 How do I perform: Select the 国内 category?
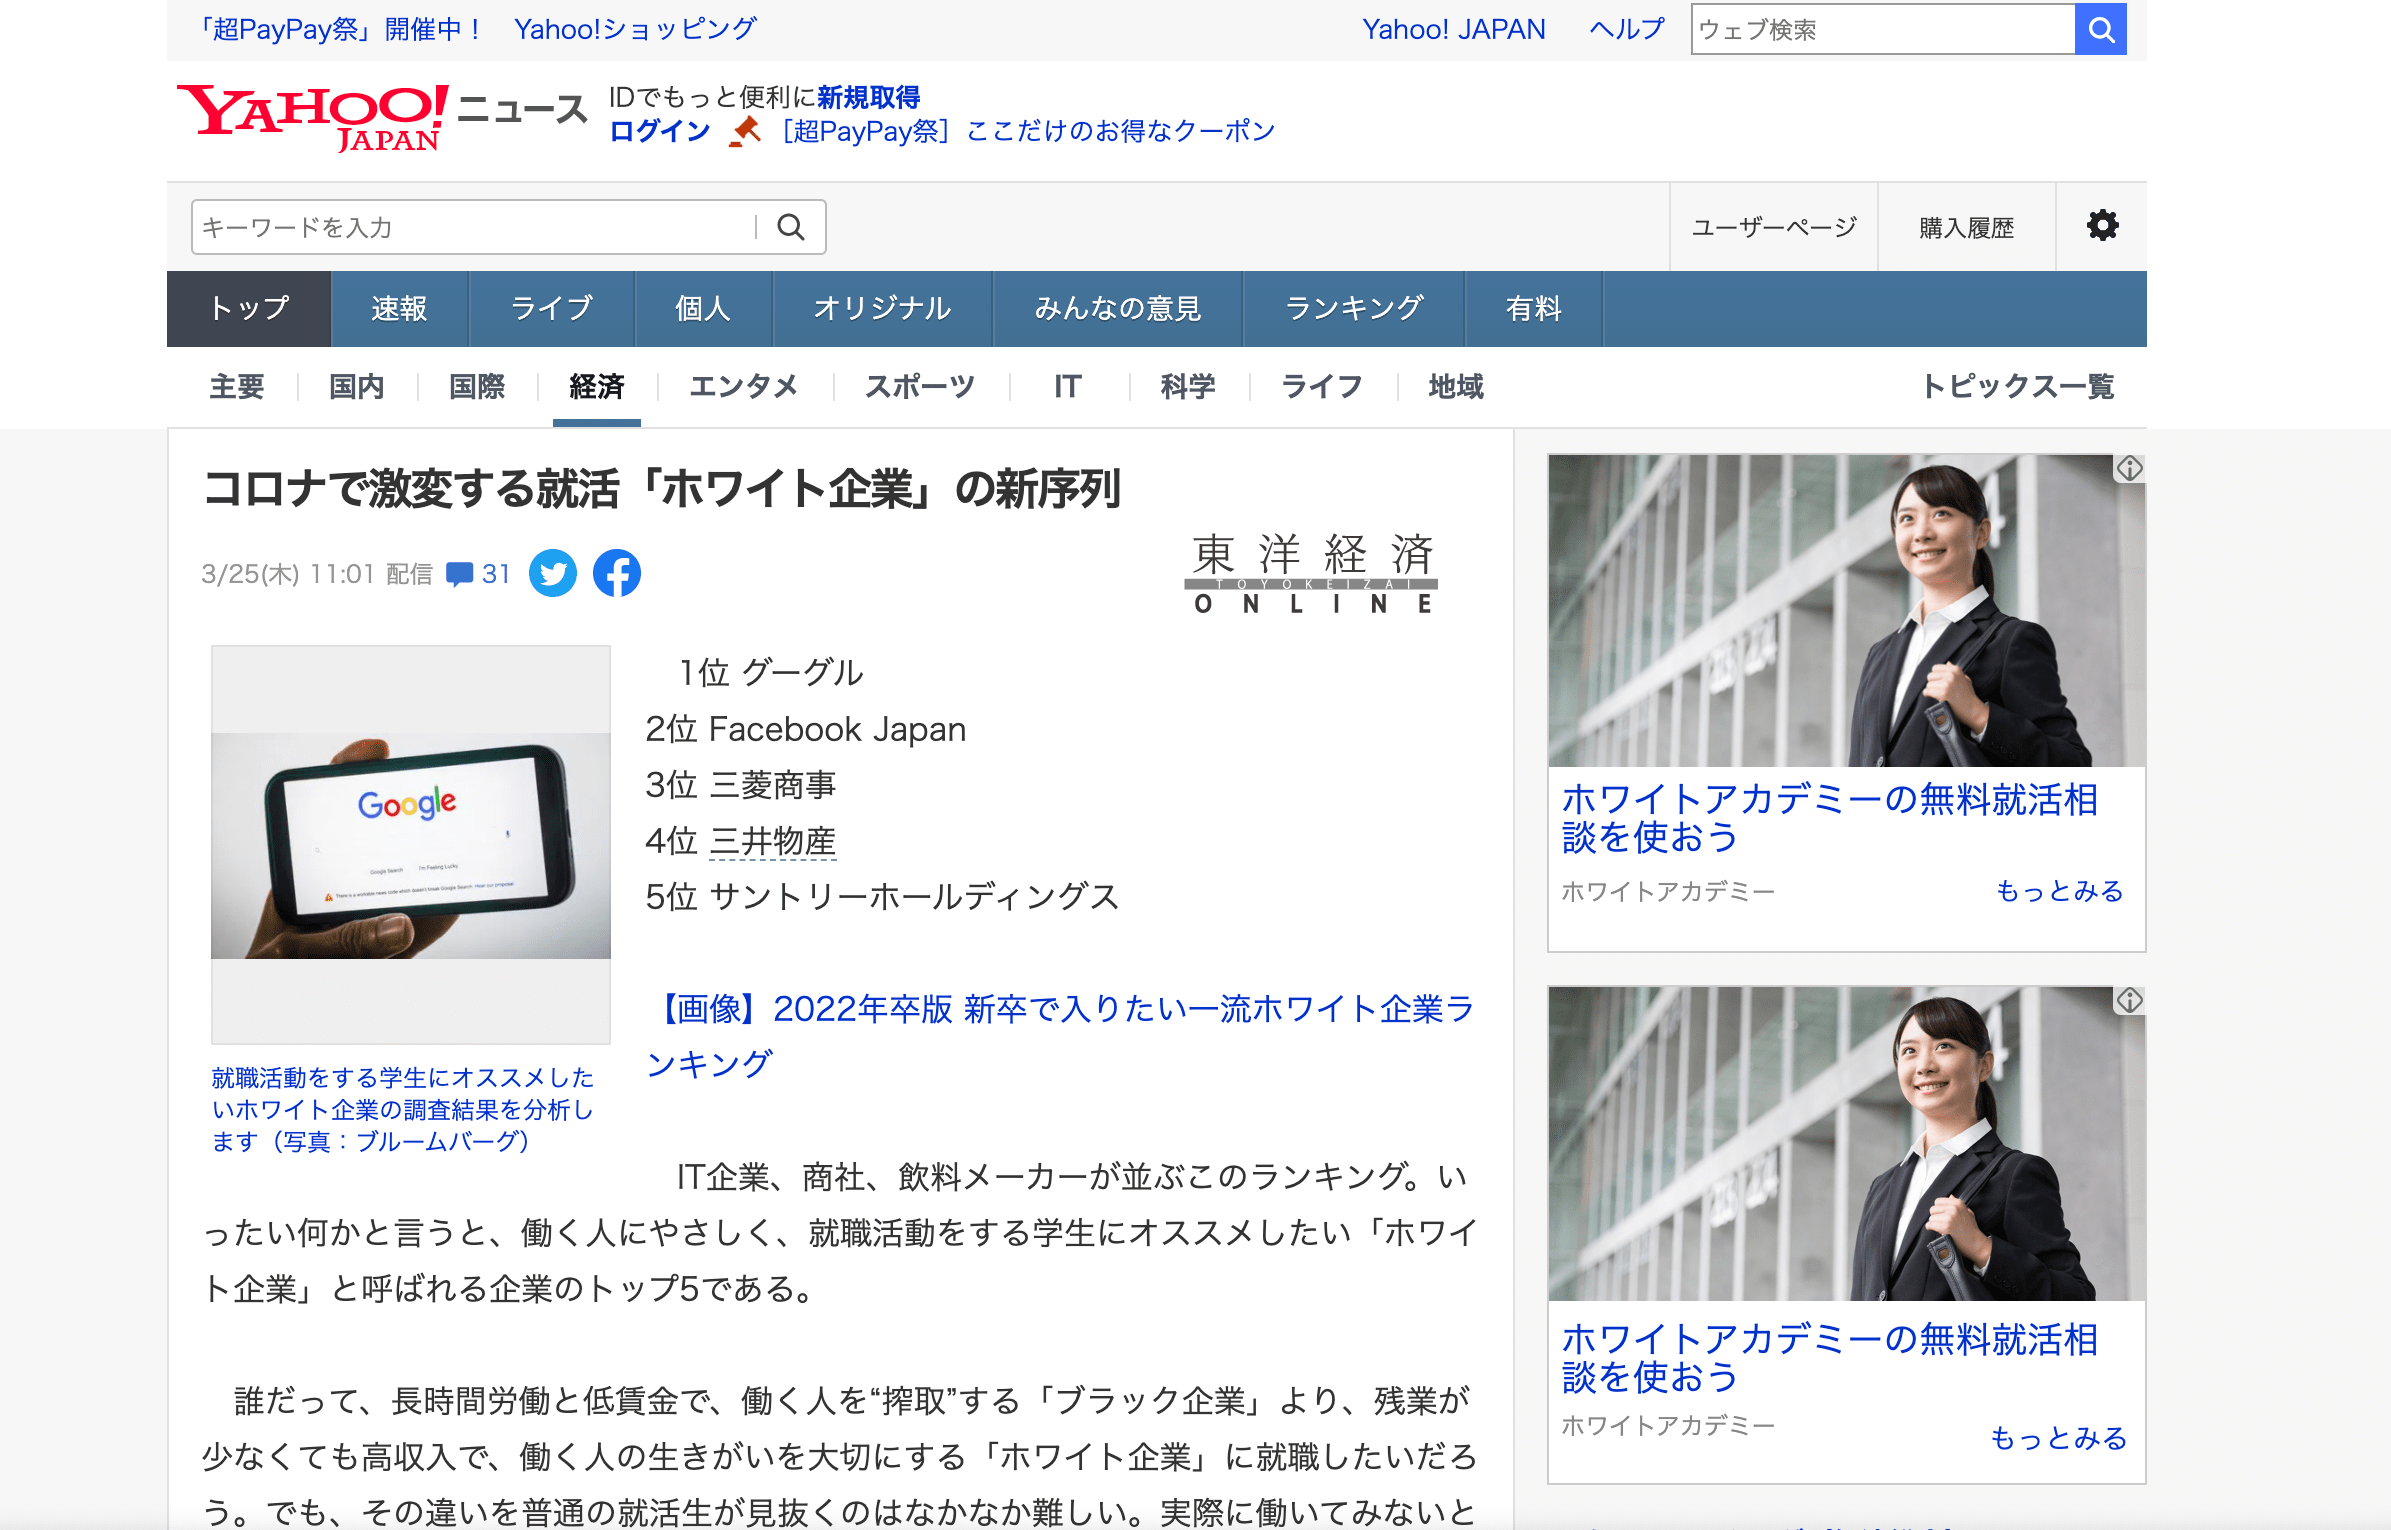(x=357, y=387)
